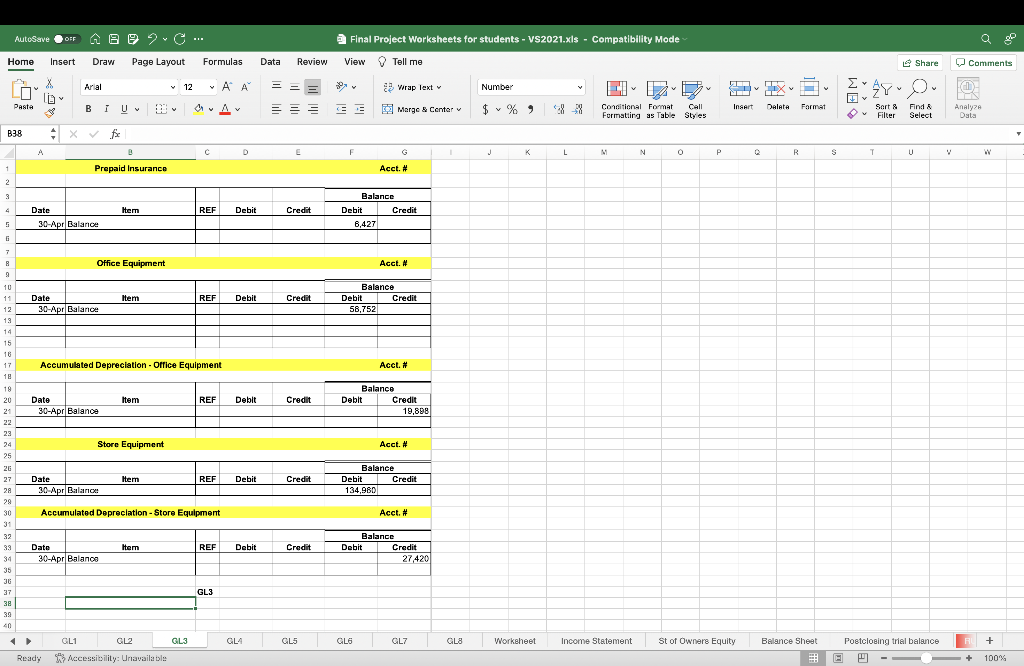Viewport: 1024px width, 666px height.
Task: Zoom in with the plus button
Action: coord(969,658)
